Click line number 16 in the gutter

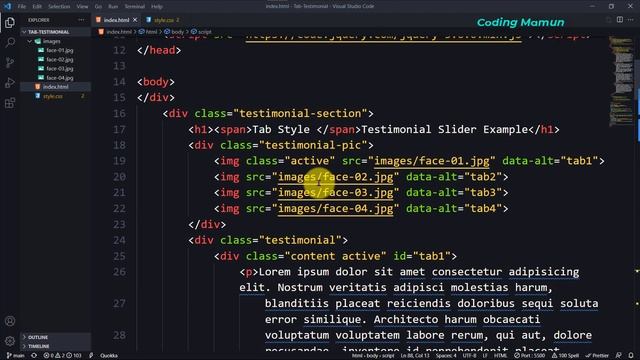tap(119, 113)
